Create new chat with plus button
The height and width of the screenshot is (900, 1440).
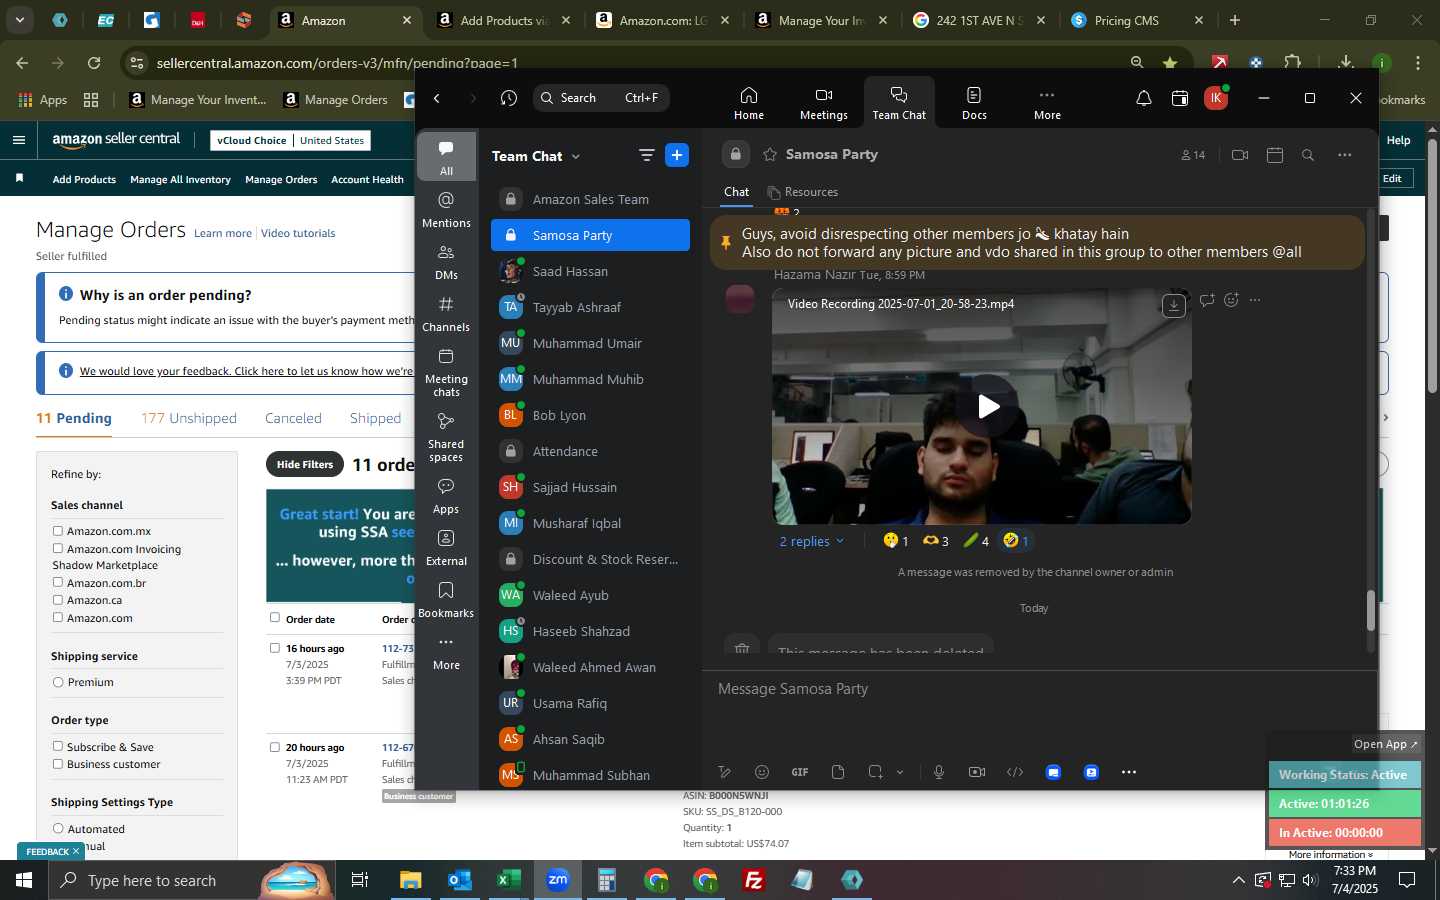[677, 155]
